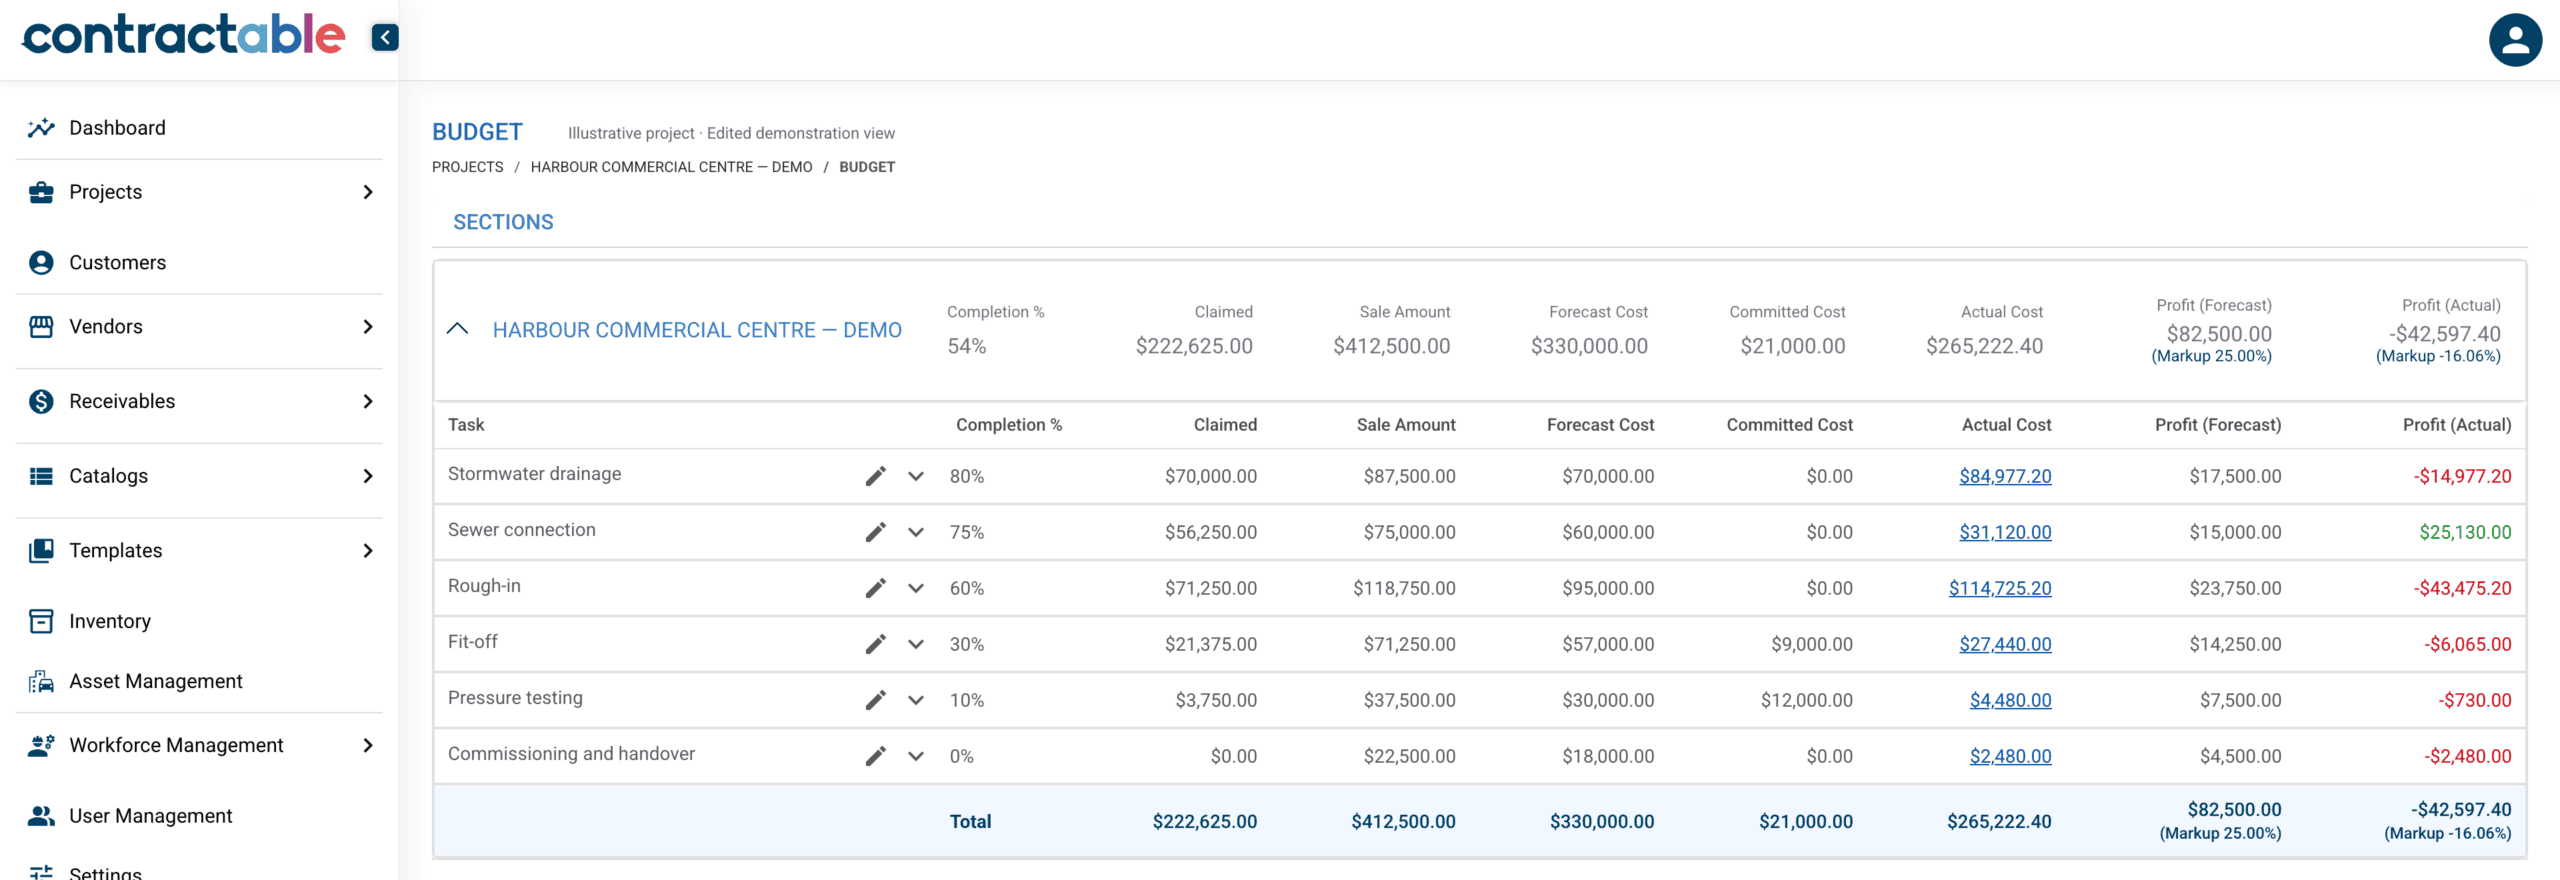
Task: Expand the Stormwater drainage row details
Action: coord(916,476)
